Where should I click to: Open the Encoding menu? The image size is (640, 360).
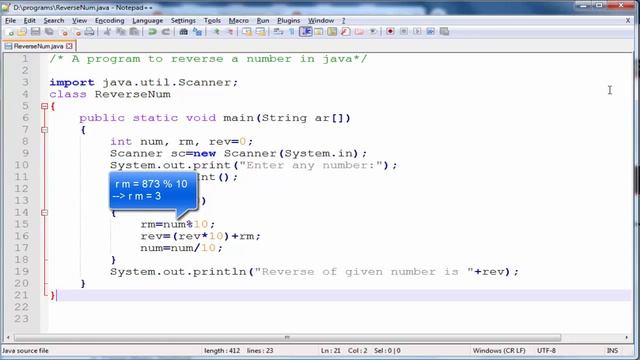tap(109, 20)
